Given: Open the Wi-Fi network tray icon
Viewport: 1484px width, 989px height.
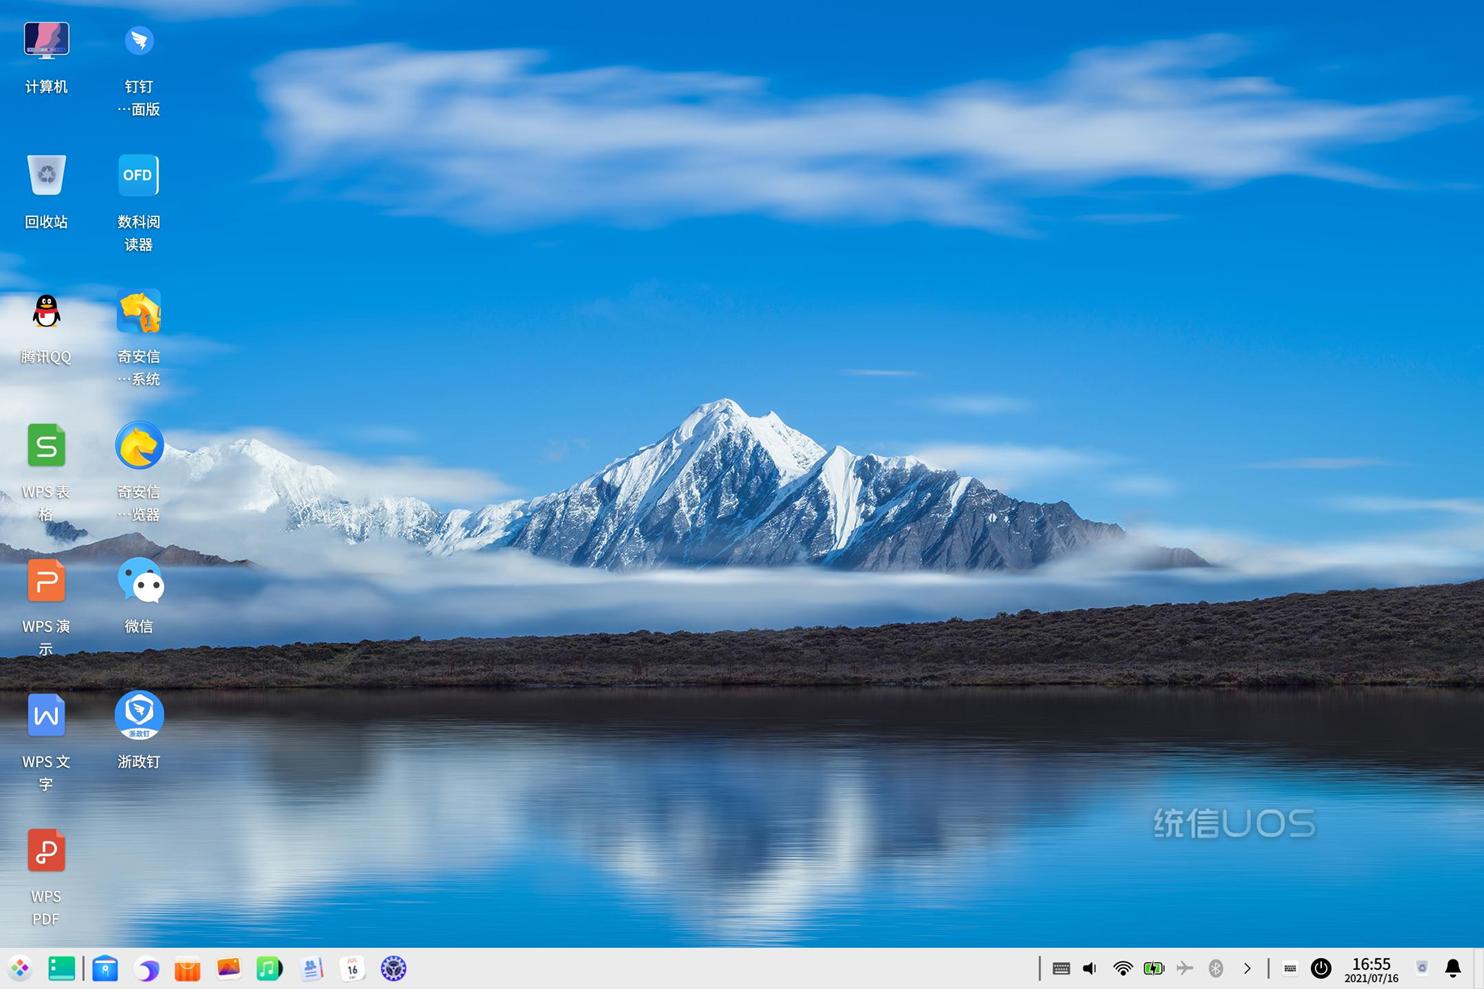Looking at the screenshot, I should pyautogui.click(x=1123, y=968).
